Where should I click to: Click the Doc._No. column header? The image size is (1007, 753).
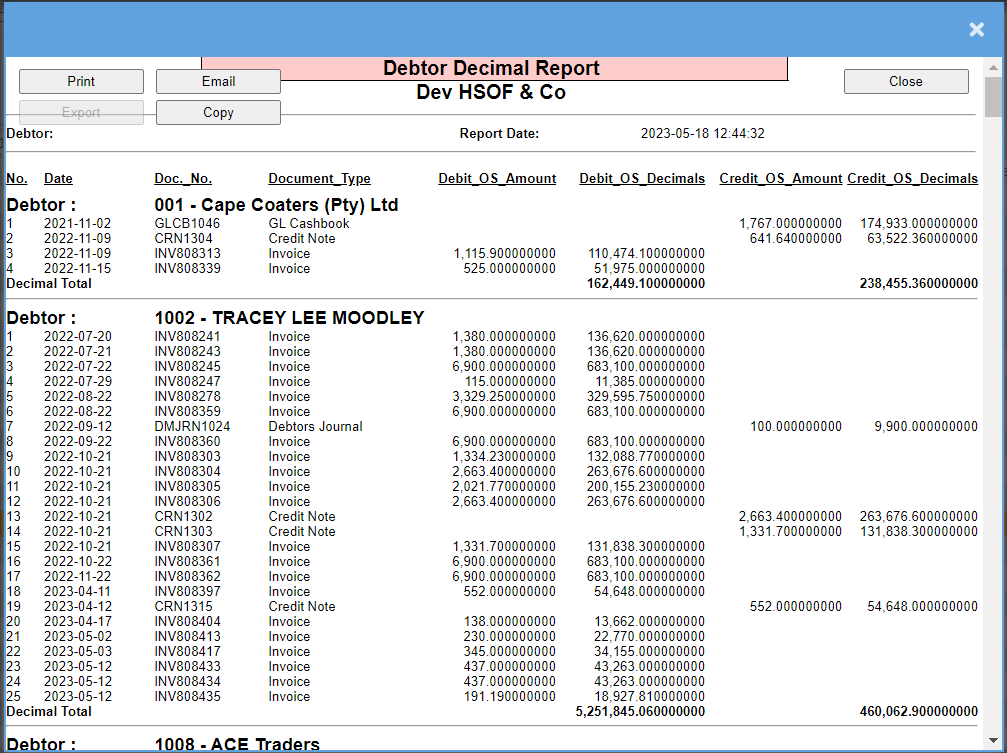(x=183, y=179)
